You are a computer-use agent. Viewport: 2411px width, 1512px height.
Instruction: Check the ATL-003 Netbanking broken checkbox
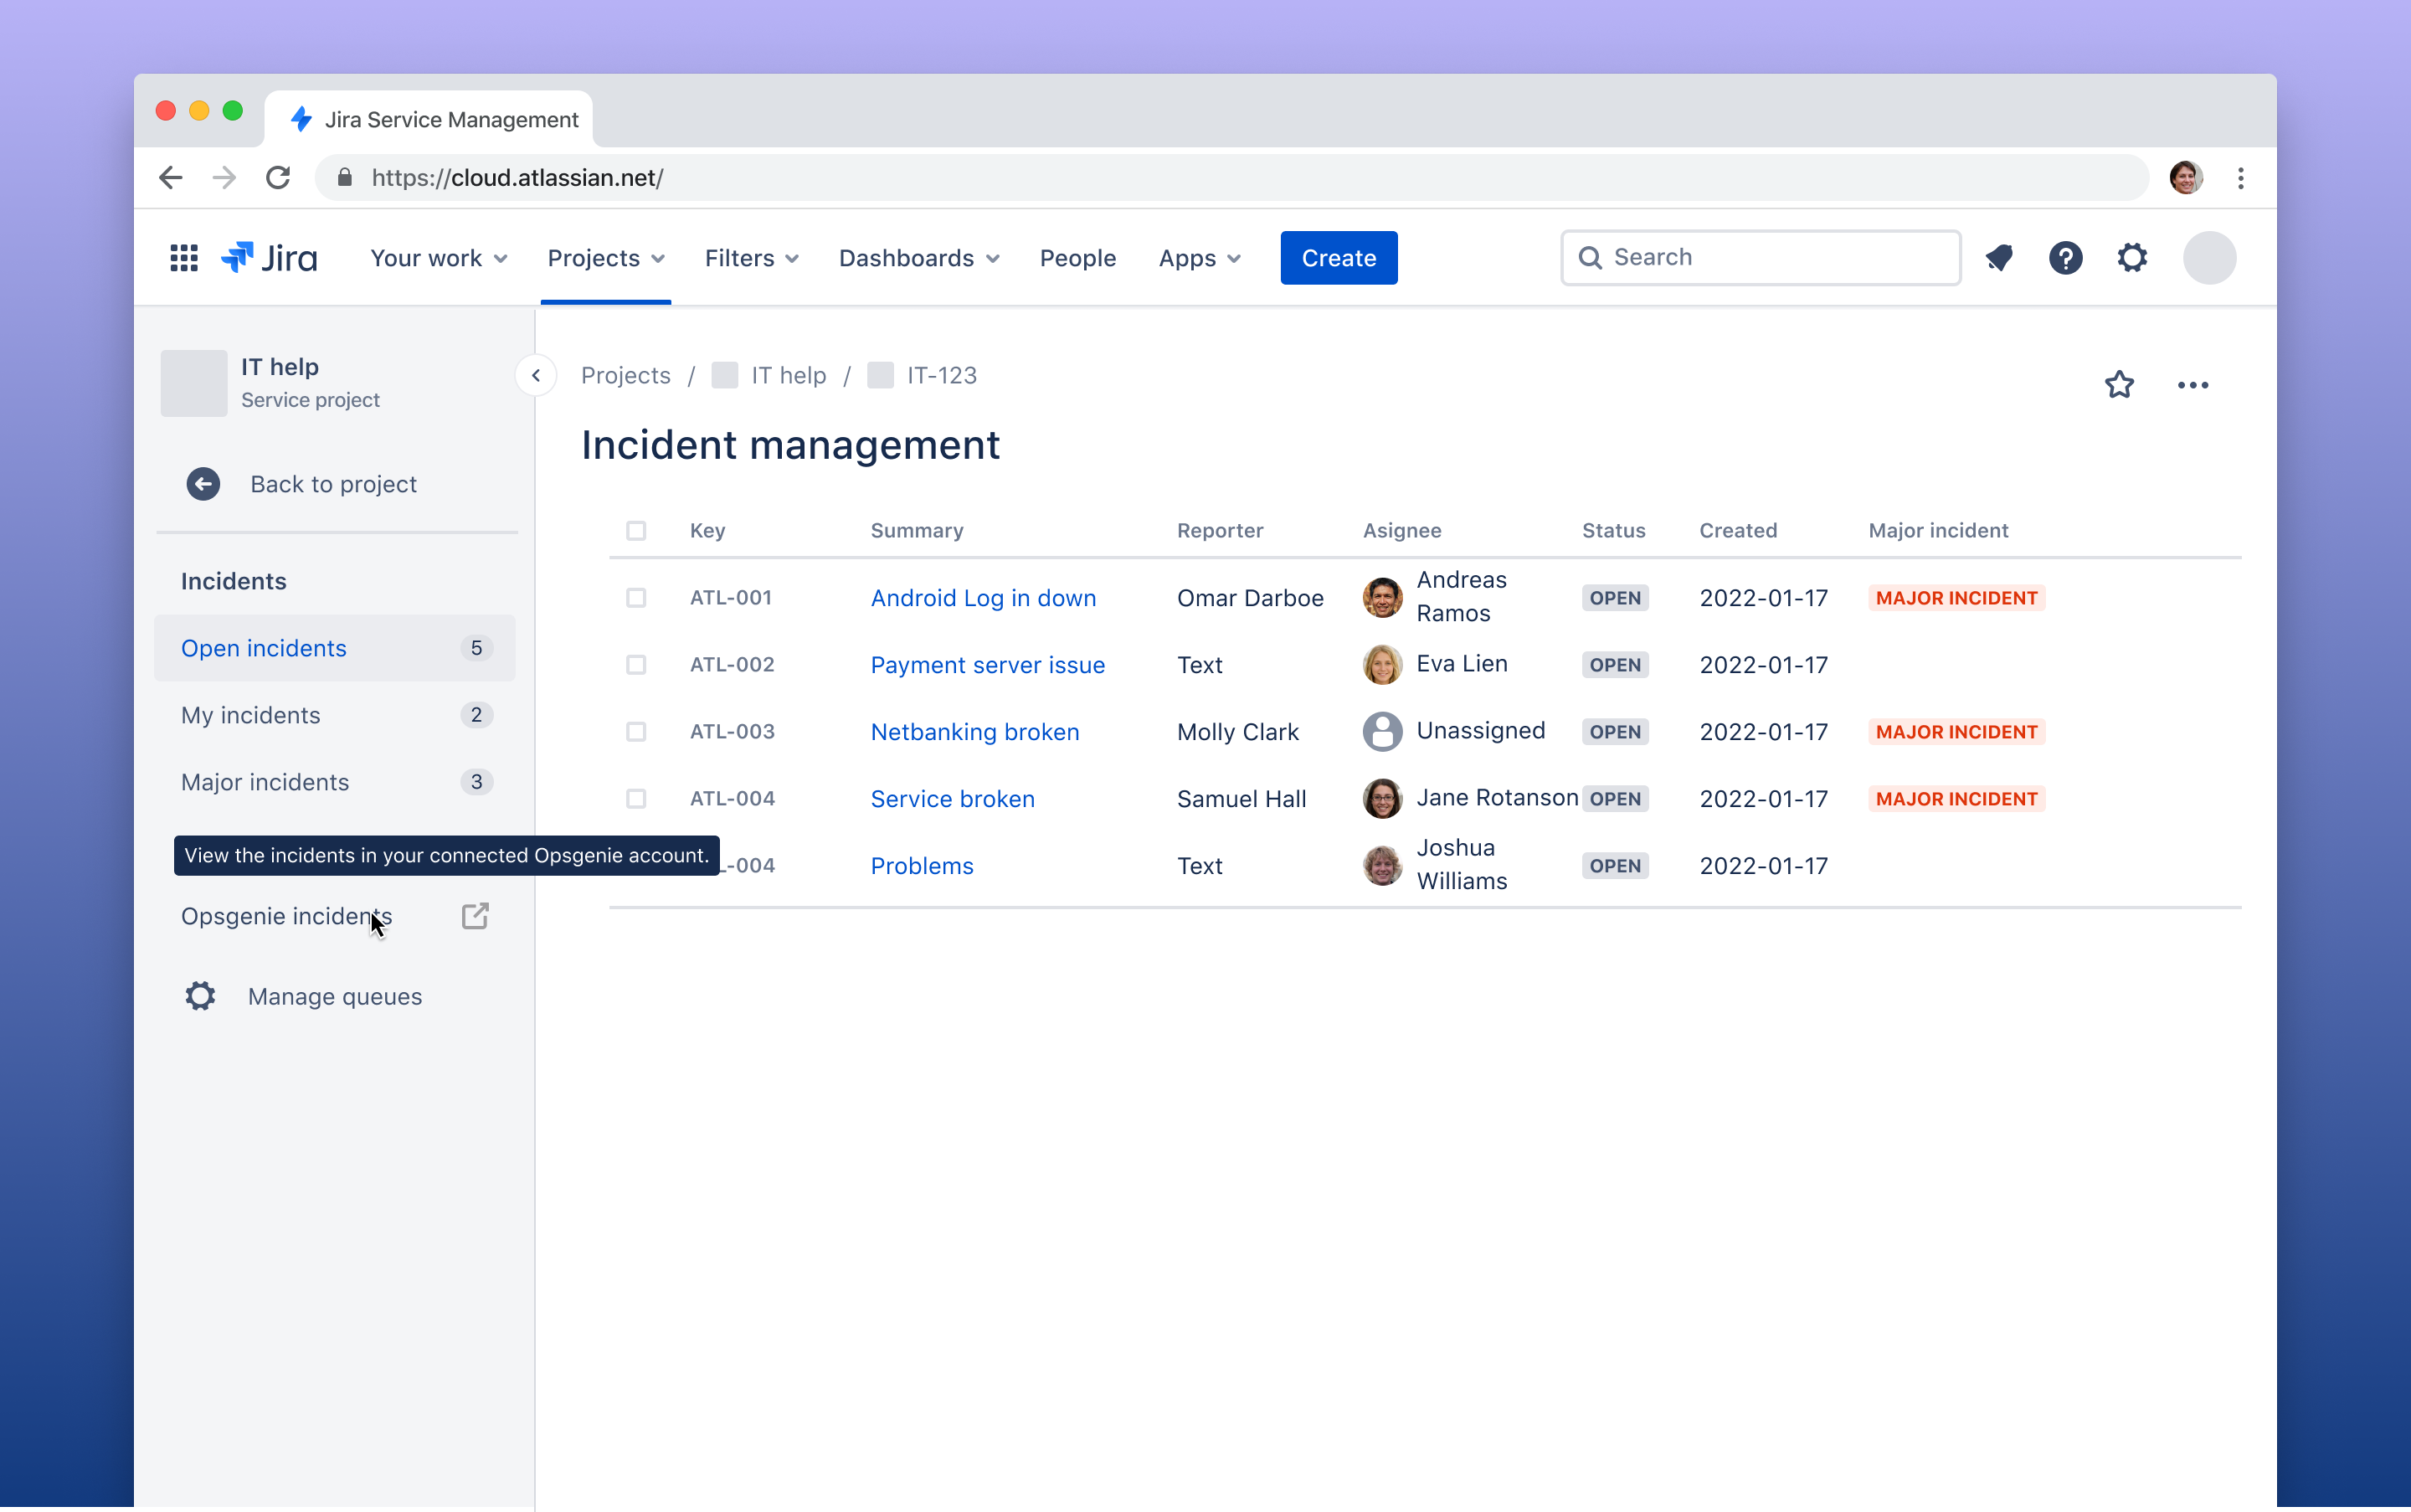click(x=637, y=731)
